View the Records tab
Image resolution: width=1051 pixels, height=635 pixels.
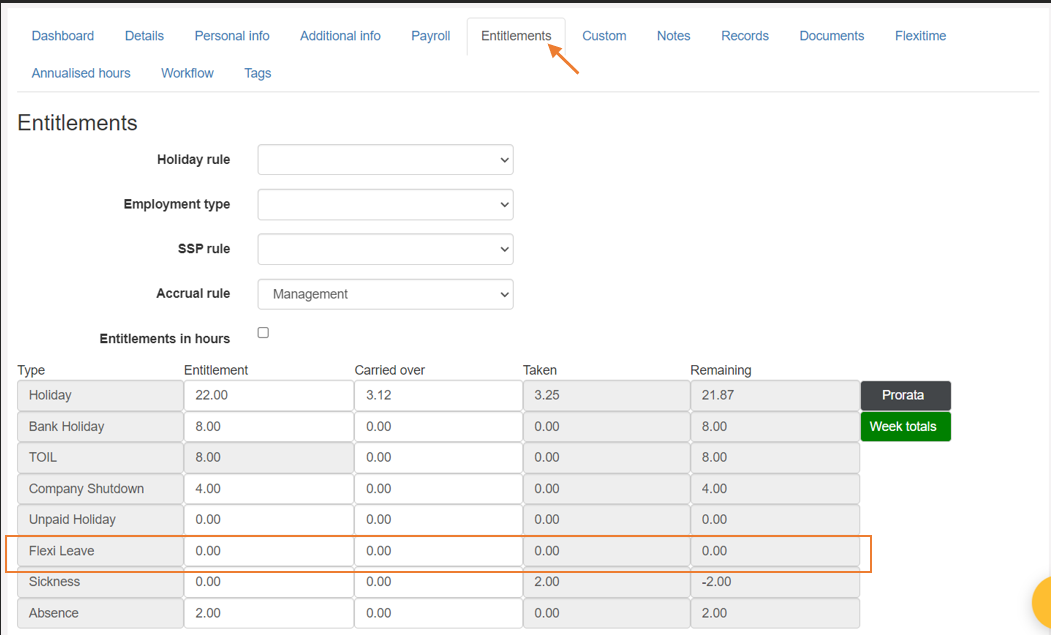point(744,35)
